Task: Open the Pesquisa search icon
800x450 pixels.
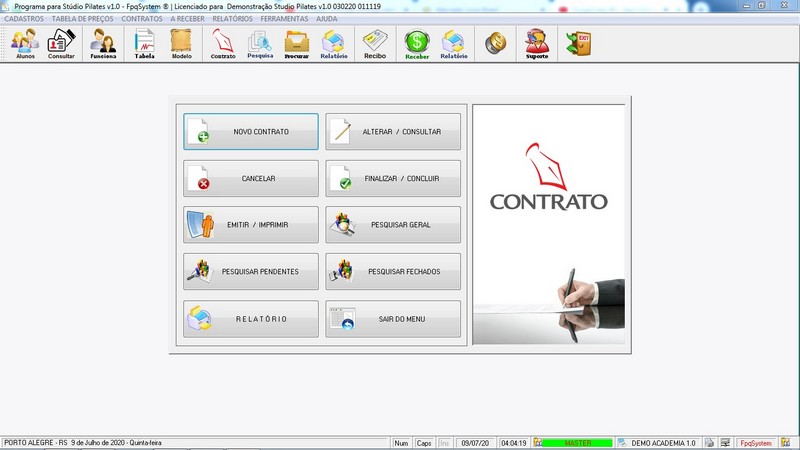Action: [x=260, y=44]
